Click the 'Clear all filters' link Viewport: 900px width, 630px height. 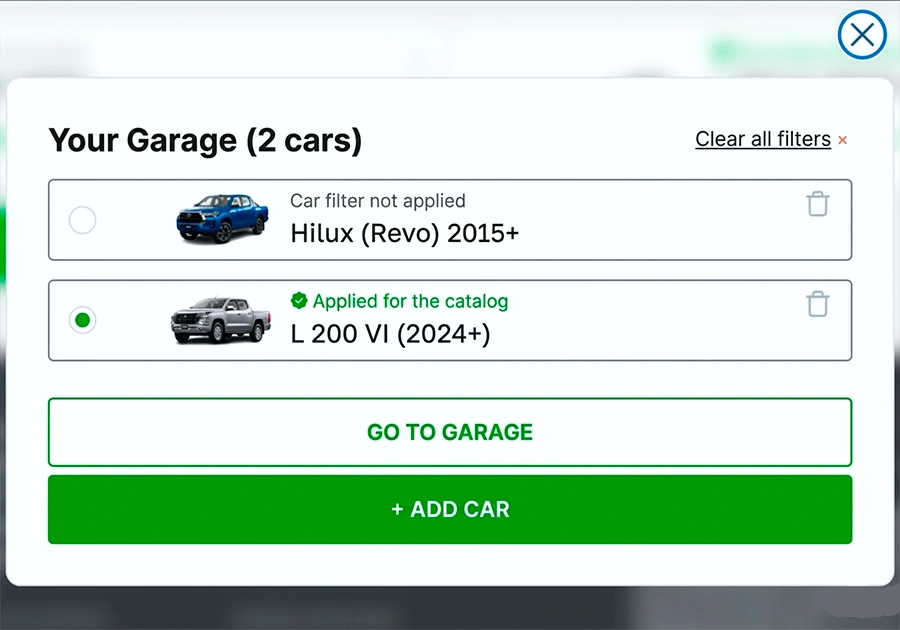763,139
